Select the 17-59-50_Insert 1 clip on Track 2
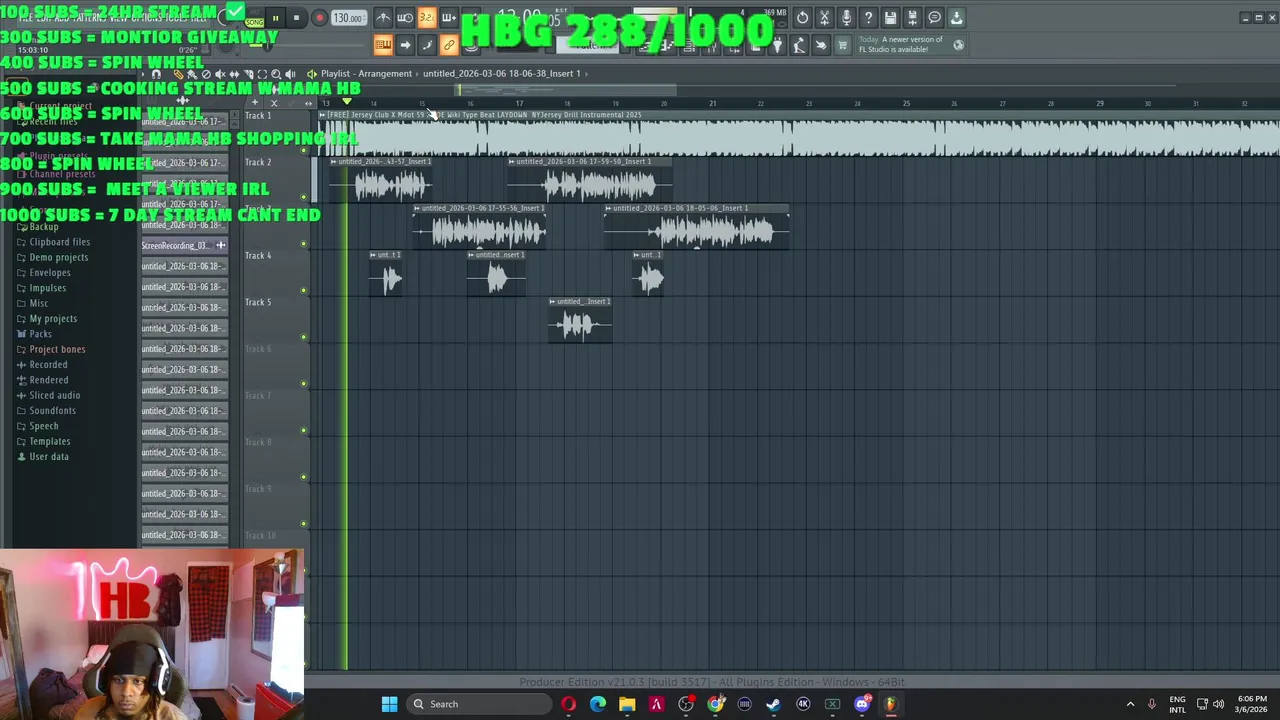Viewport: 1280px width, 720px height. point(590,179)
